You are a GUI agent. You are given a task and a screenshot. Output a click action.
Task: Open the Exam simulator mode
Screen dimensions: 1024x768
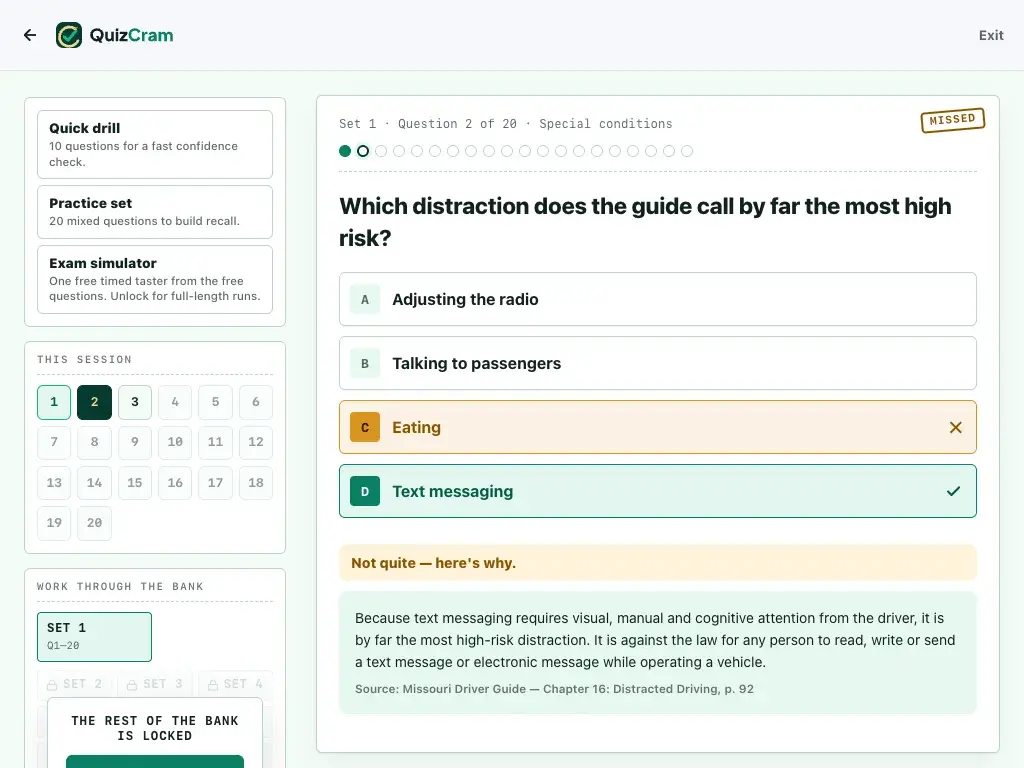tap(155, 280)
